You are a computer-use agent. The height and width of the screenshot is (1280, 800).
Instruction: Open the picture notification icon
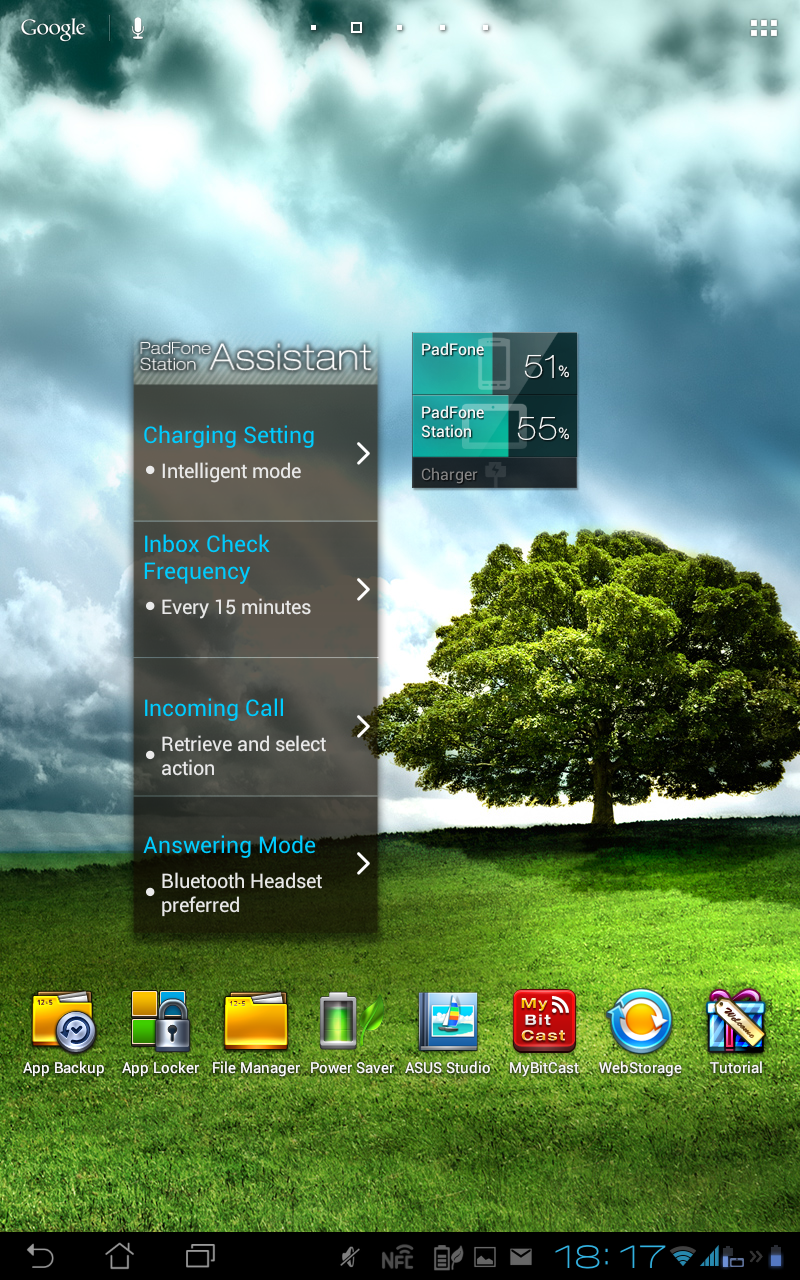coord(484,1257)
